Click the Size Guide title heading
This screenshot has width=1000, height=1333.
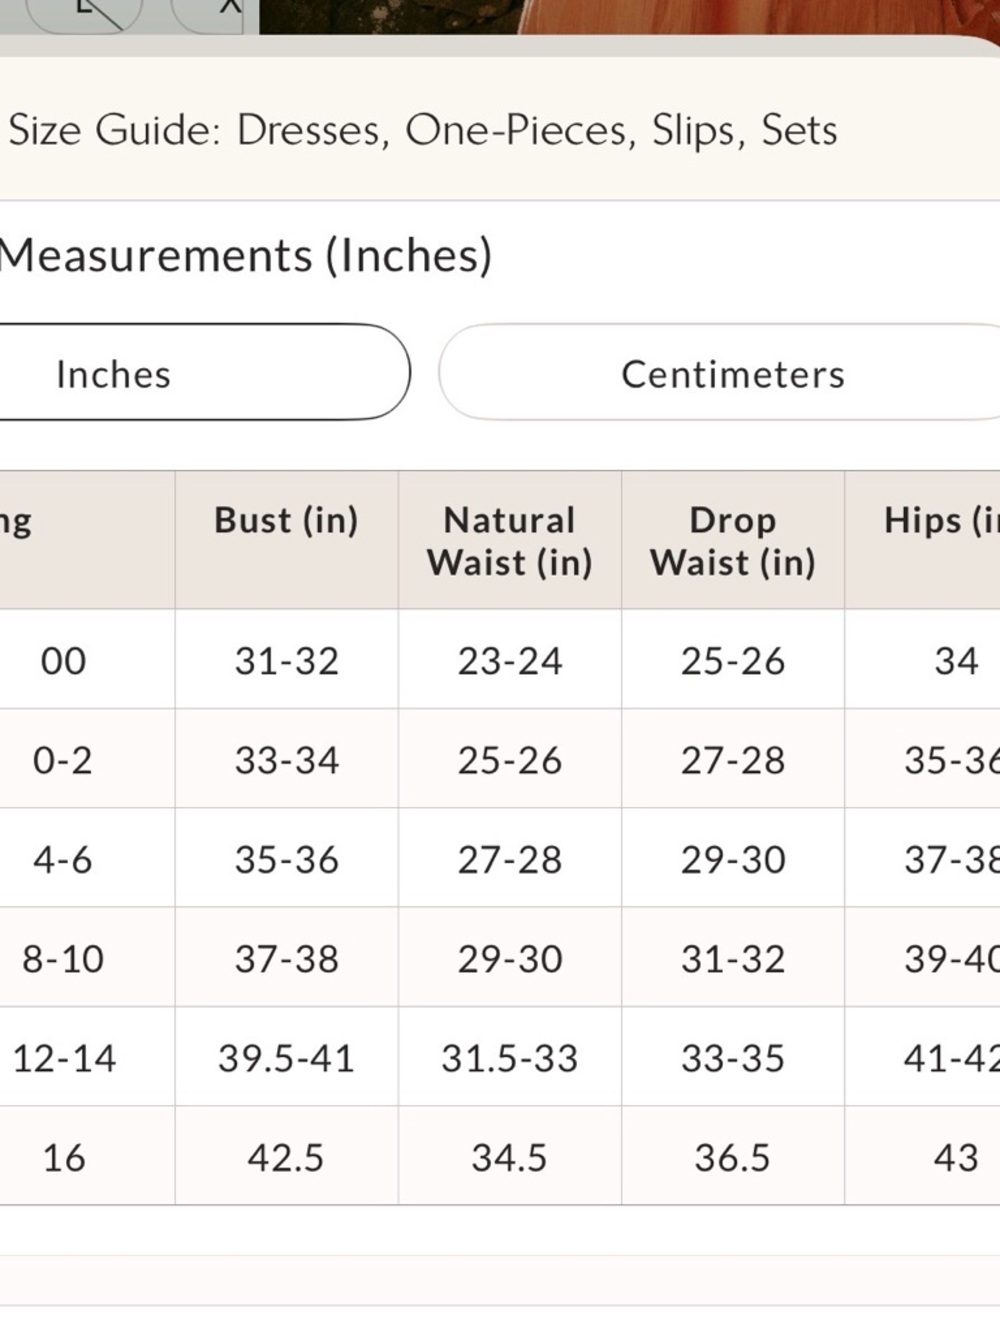point(423,131)
